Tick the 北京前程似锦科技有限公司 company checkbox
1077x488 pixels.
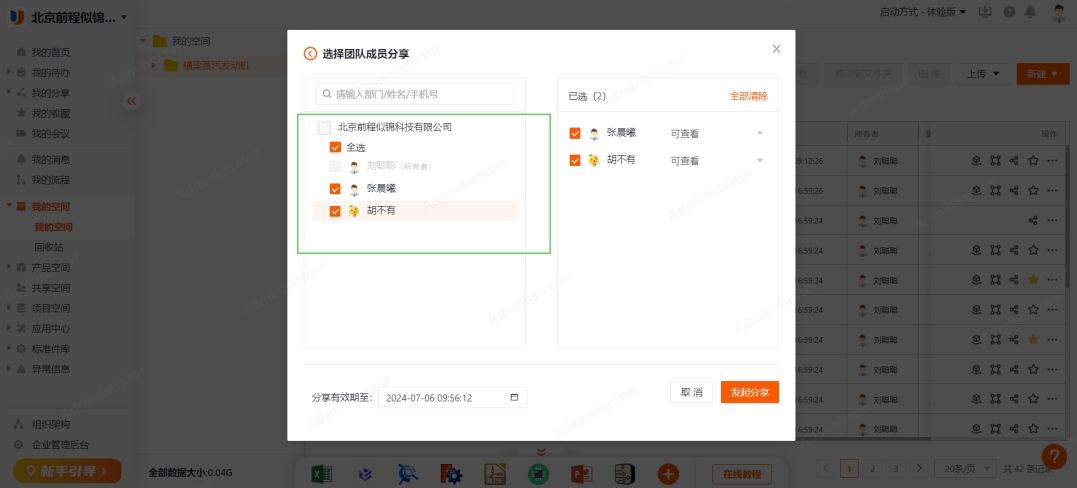tap(324, 127)
